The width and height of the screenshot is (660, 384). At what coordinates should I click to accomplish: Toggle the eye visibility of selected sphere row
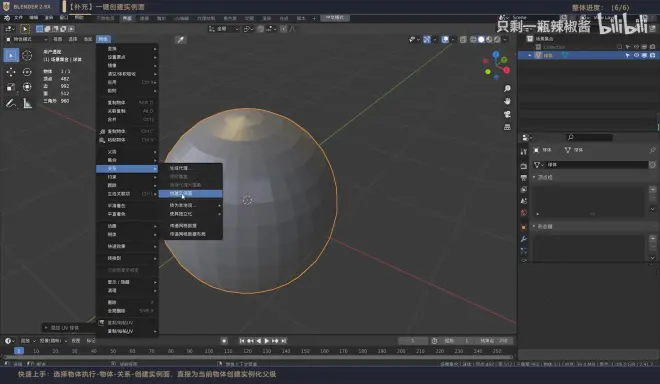click(636, 56)
